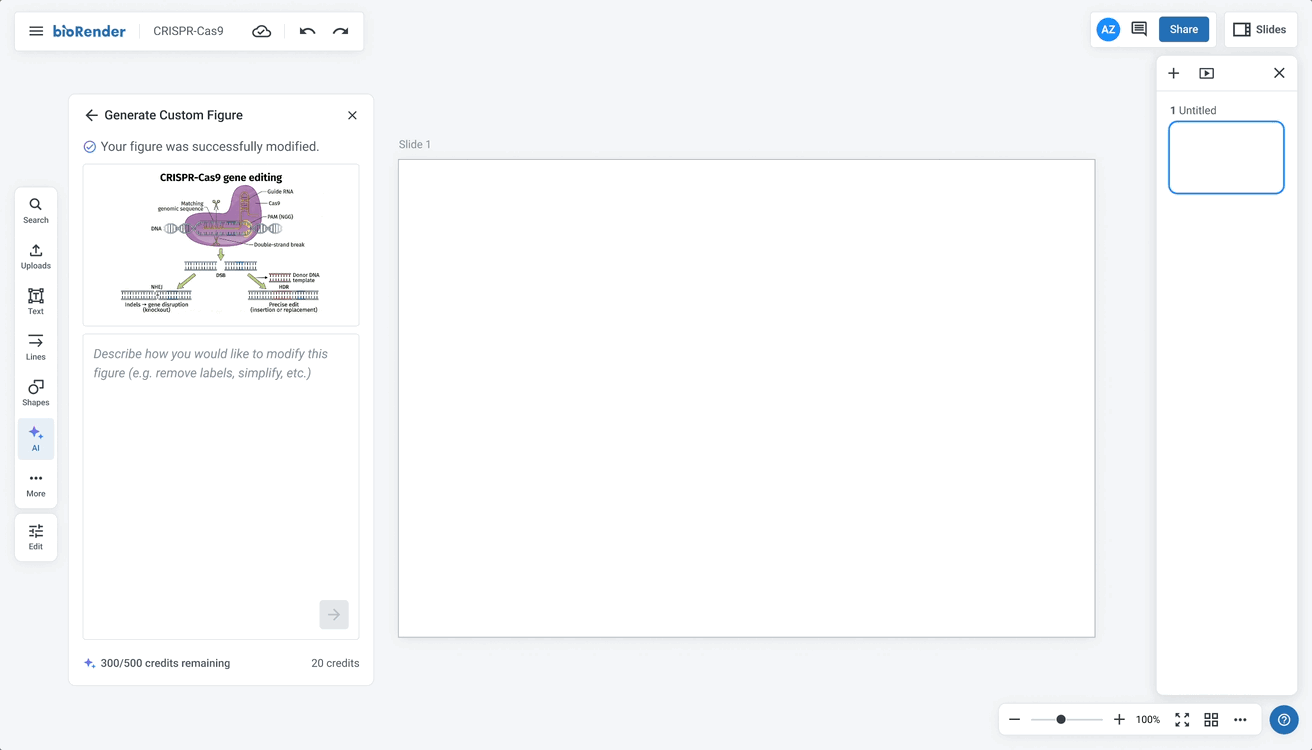The height and width of the screenshot is (750, 1312).
Task: Start slideshow presentation mode
Action: (1206, 73)
